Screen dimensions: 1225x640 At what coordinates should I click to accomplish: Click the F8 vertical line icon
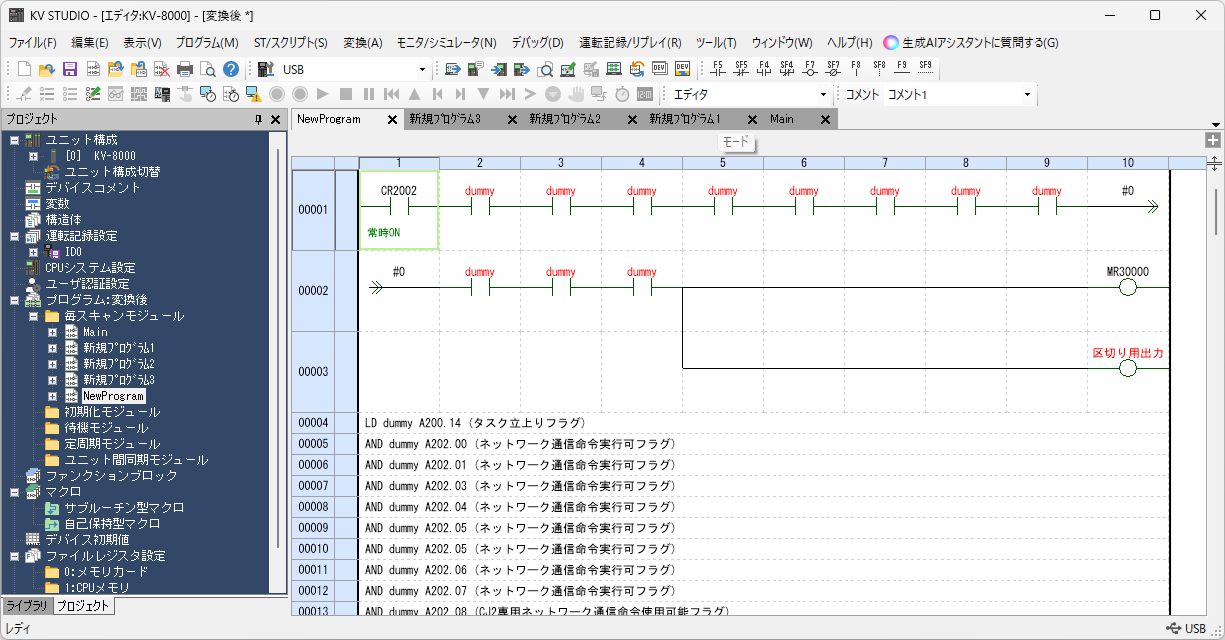856,68
